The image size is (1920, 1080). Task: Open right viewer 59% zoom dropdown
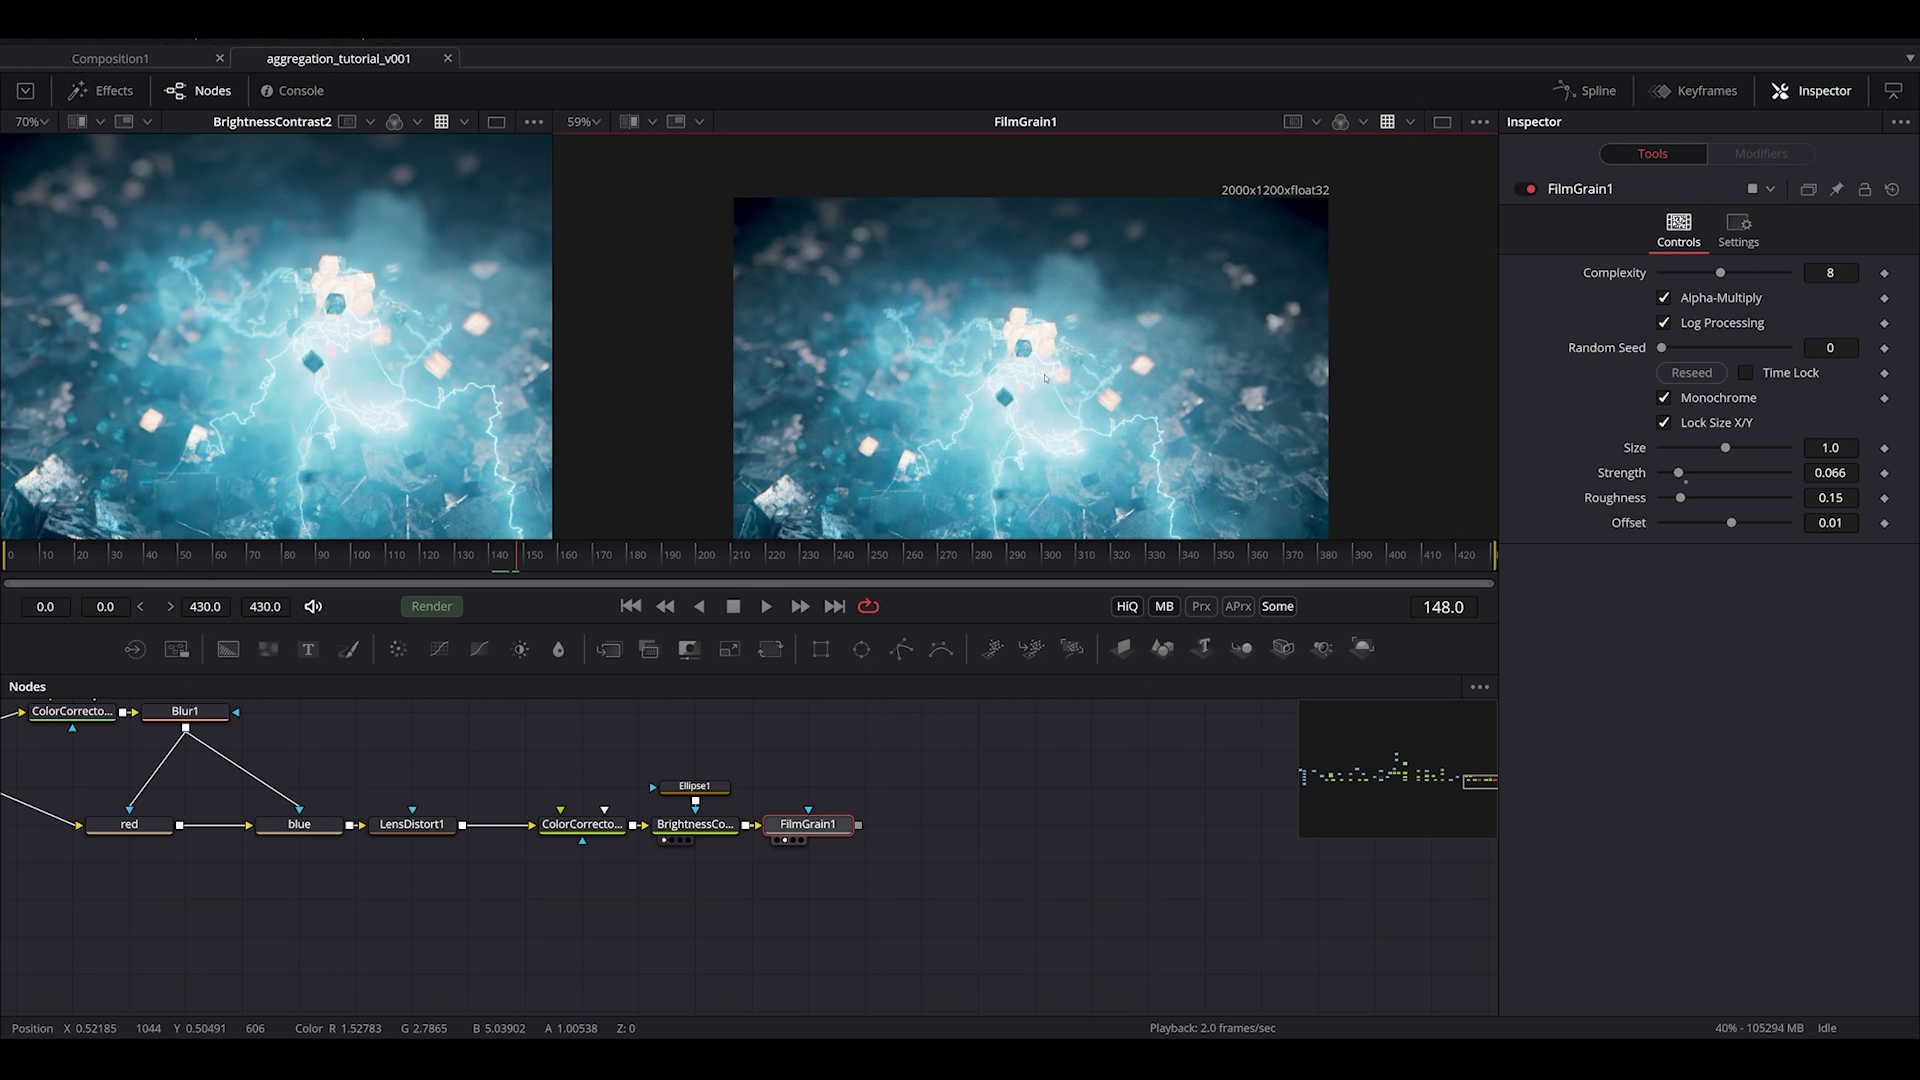(x=584, y=122)
